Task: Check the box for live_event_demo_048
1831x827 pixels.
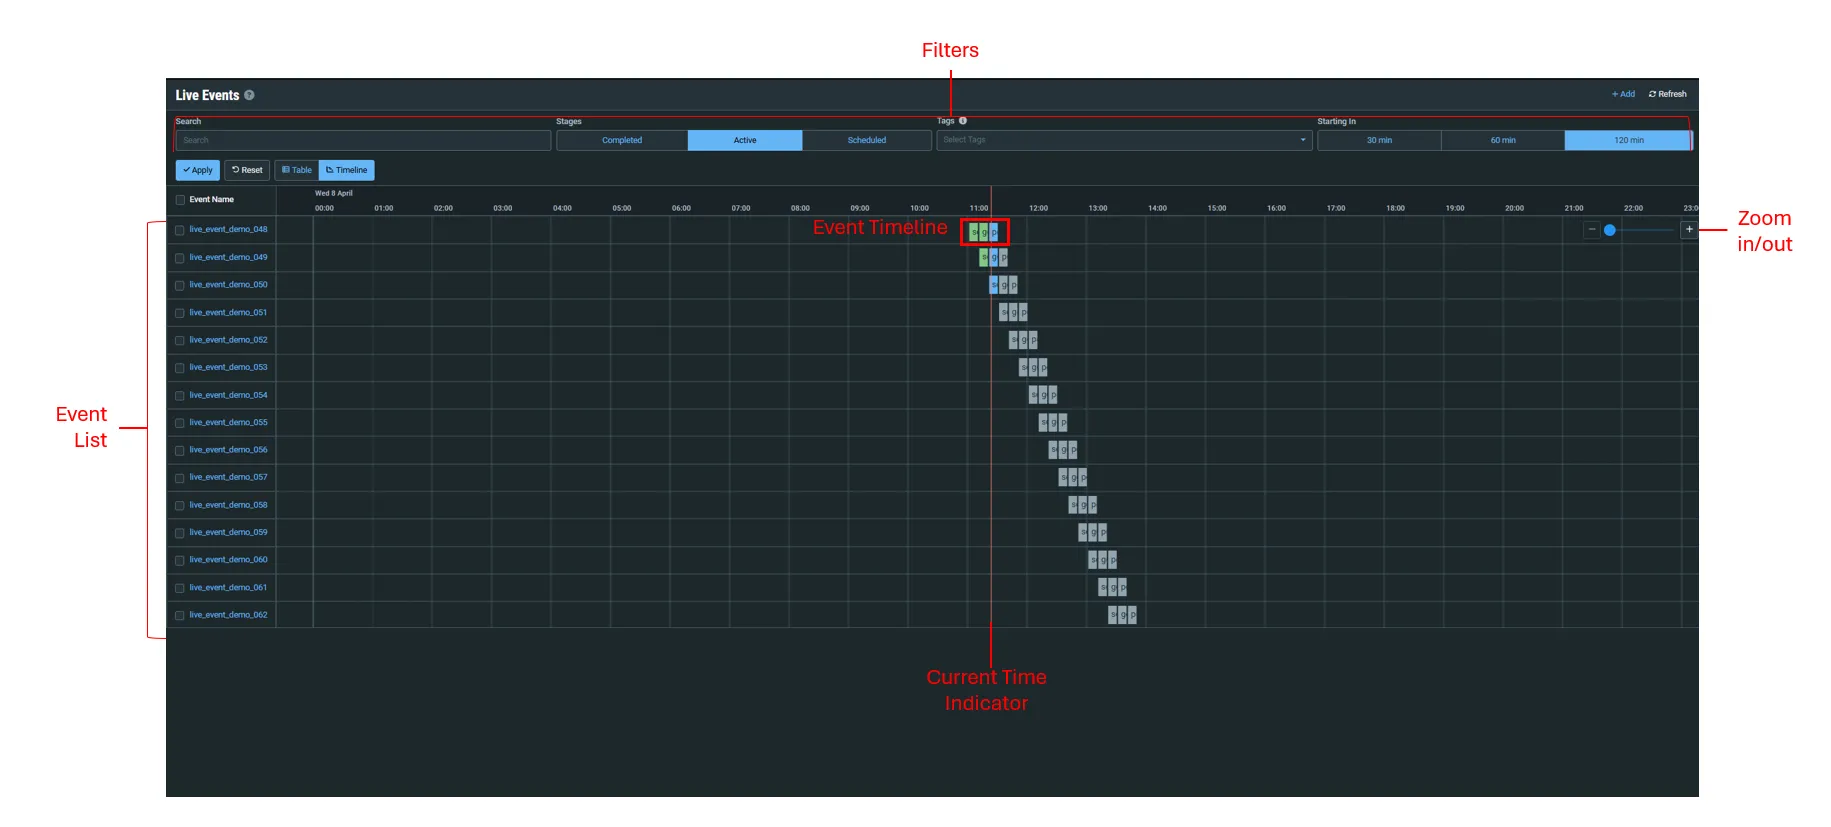Action: pos(180,230)
